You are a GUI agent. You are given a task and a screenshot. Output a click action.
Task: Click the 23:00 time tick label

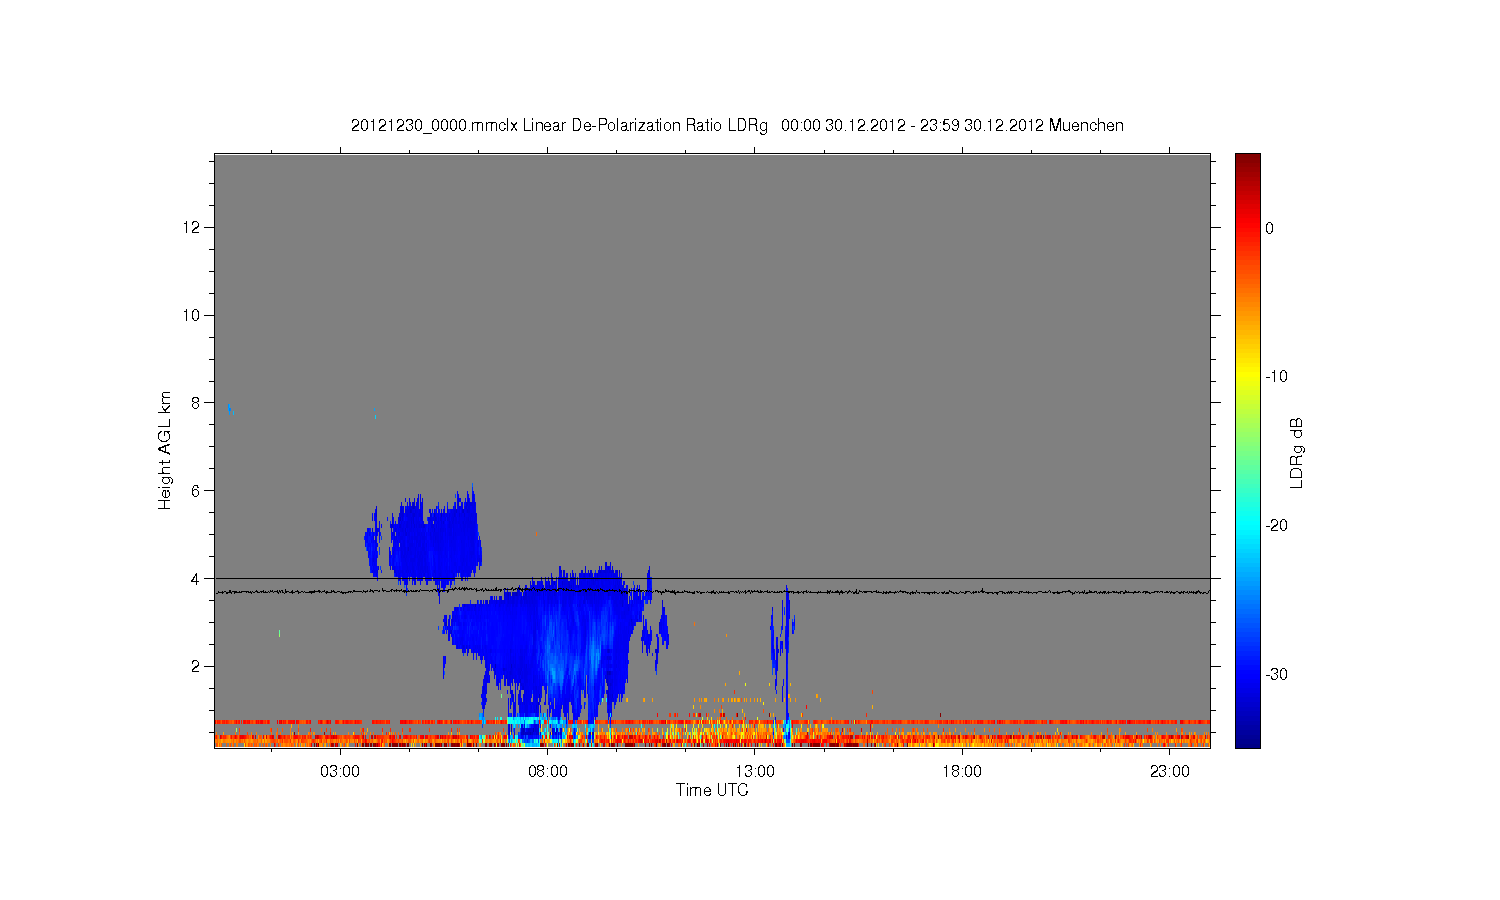[1169, 772]
